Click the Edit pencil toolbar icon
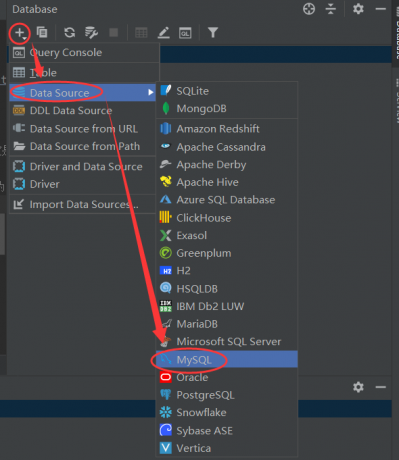Image resolution: width=399 pixels, height=460 pixels. (x=163, y=33)
